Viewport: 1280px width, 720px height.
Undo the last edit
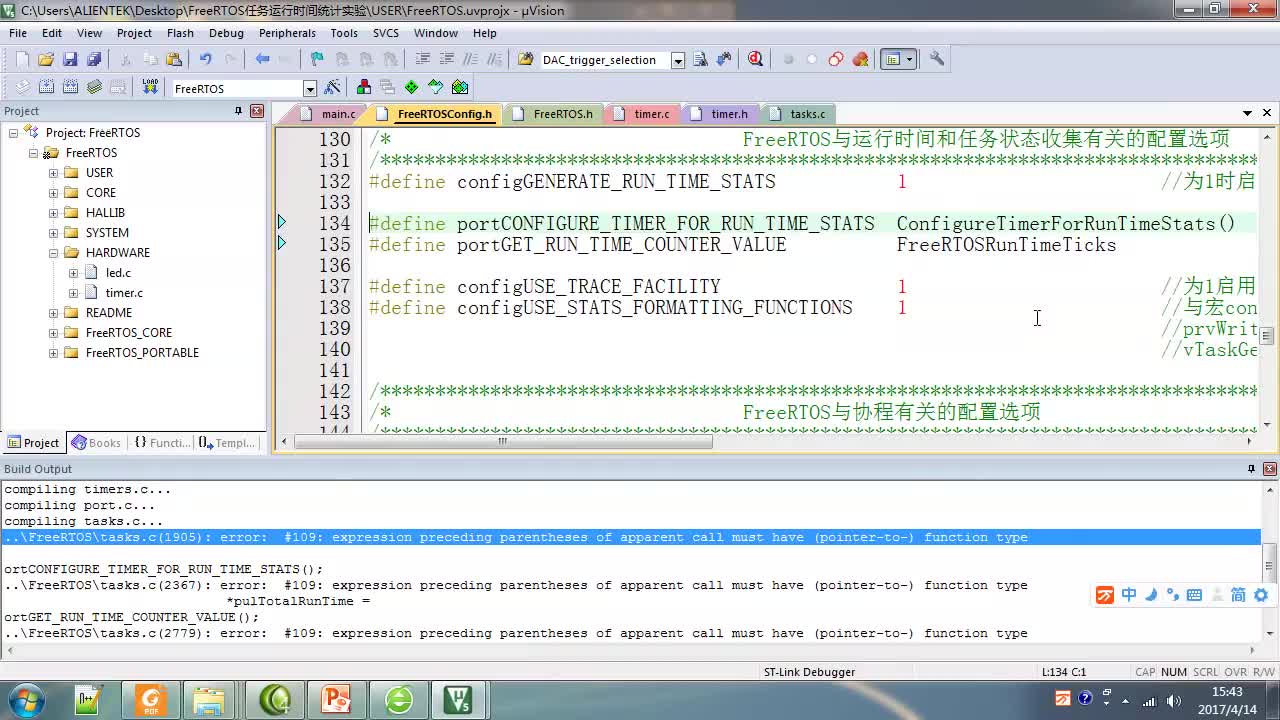point(205,60)
